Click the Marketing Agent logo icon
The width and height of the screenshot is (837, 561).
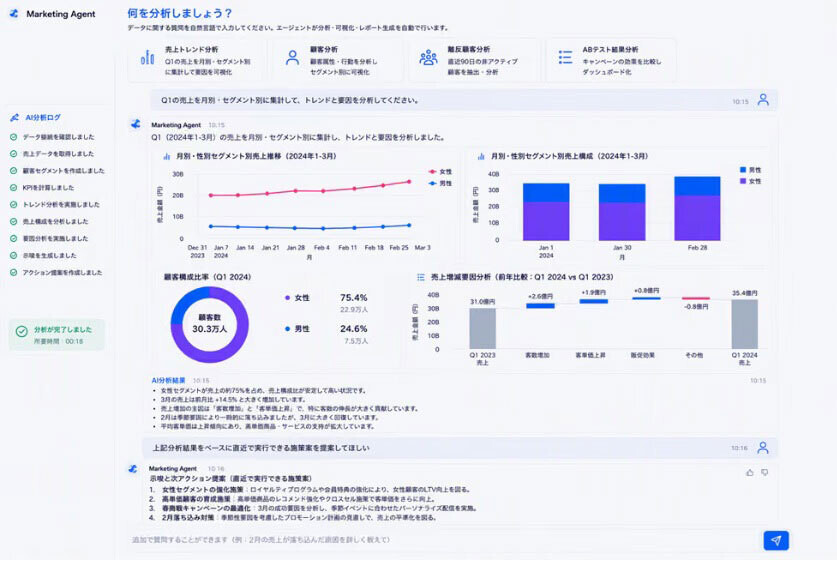(x=14, y=14)
